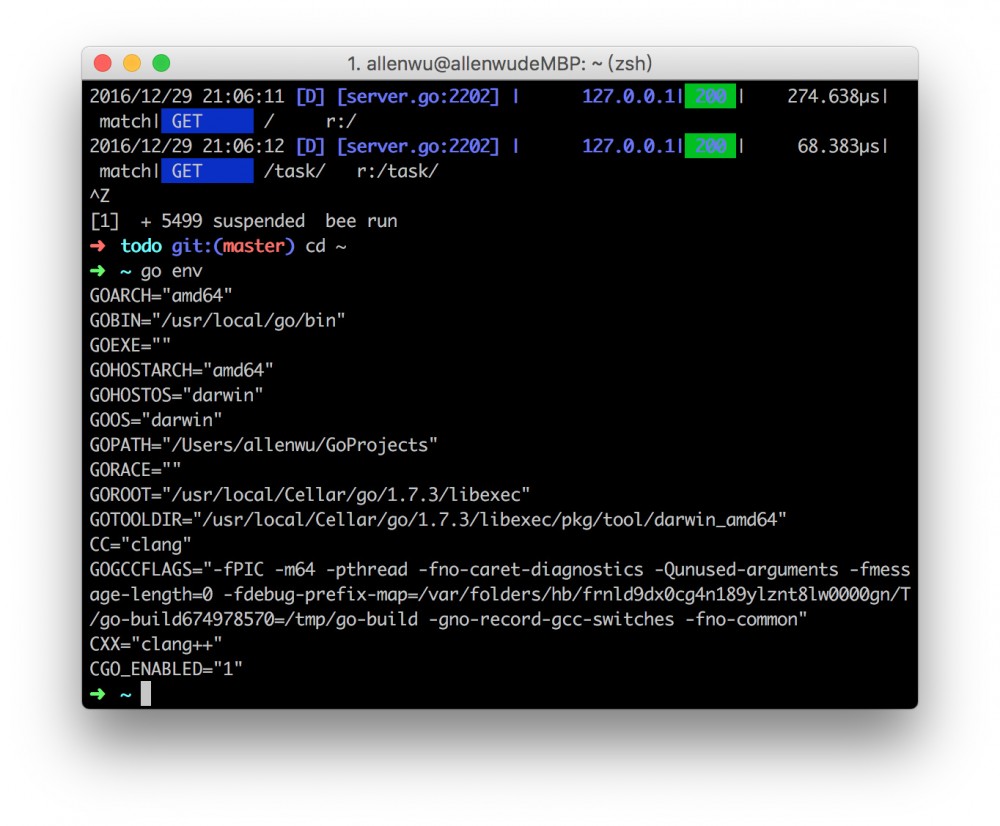This screenshot has width=1000, height=826.
Task: Click the line CGO_ENABLED="1"
Action: coord(166,668)
